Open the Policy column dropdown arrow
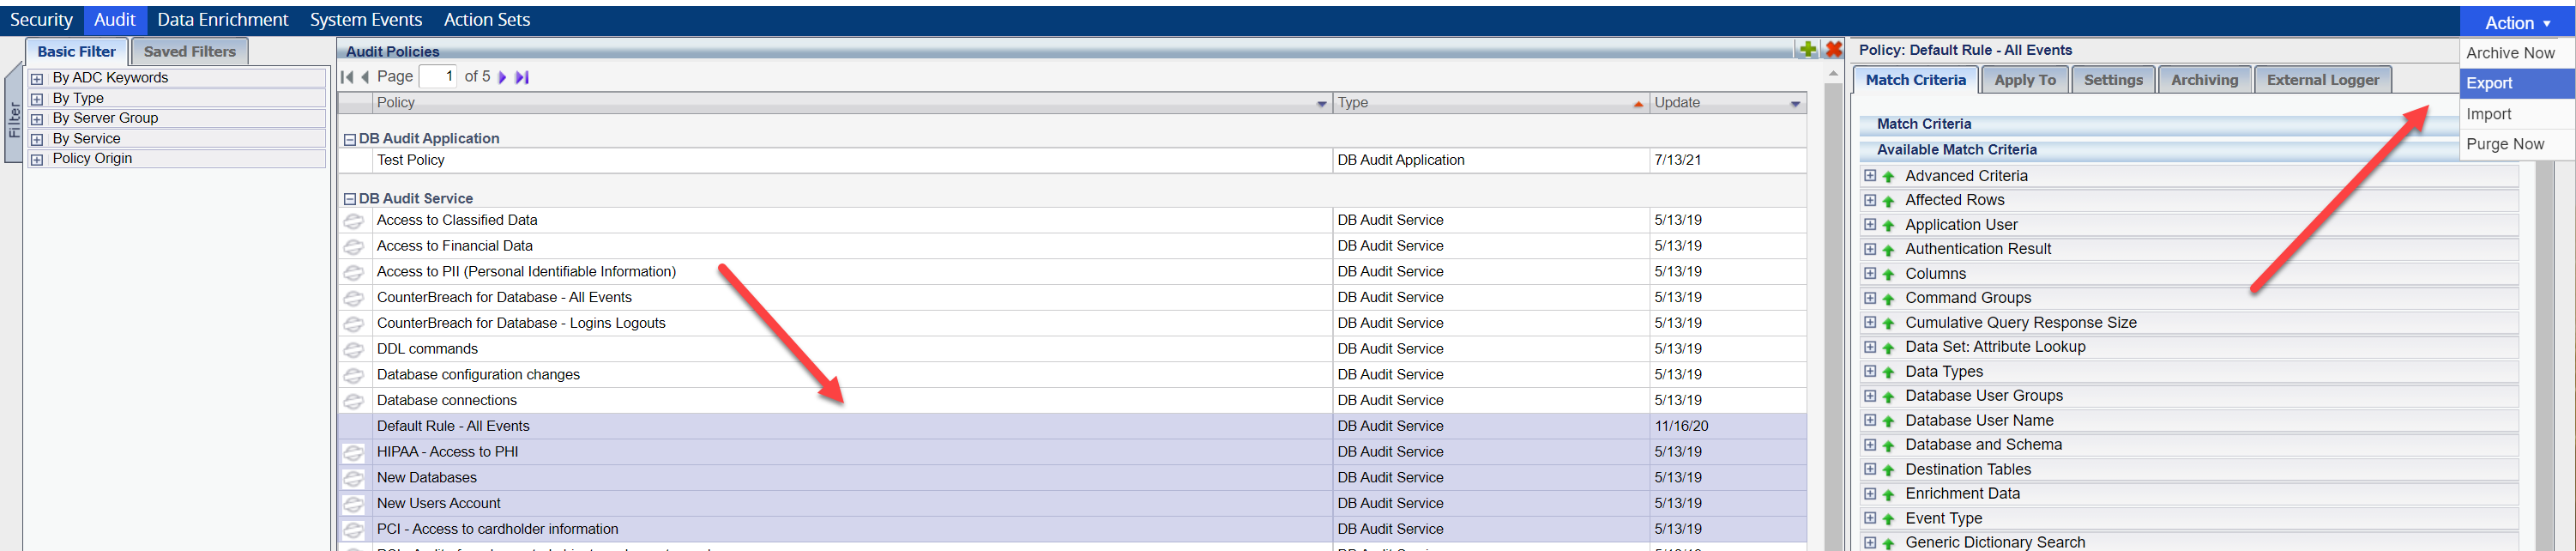This screenshot has height=551, width=2576. (x=1321, y=104)
